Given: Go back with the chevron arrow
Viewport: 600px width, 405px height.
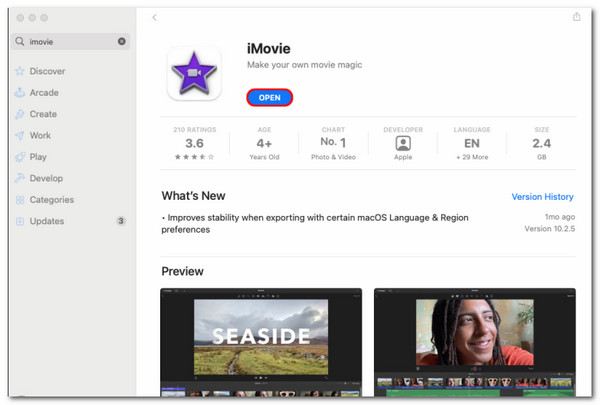Looking at the screenshot, I should (154, 18).
